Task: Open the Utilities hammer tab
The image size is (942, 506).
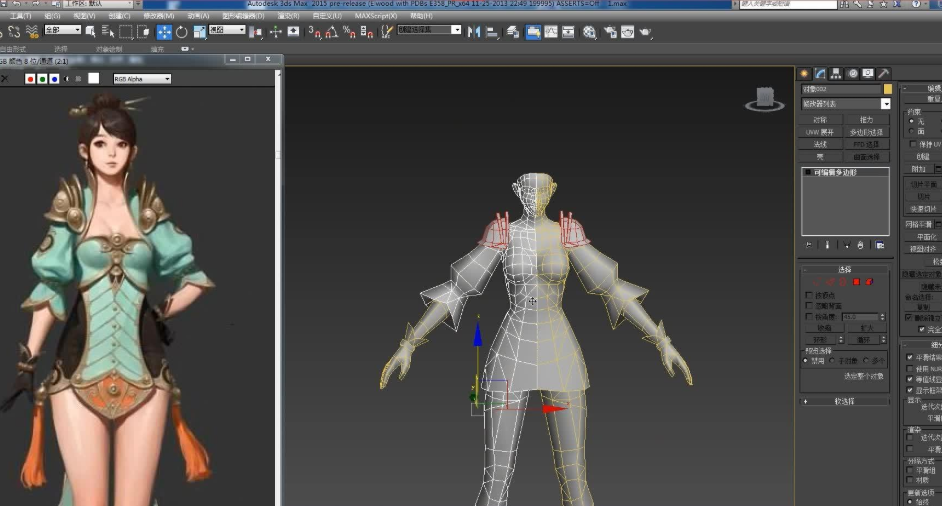Action: 884,73
